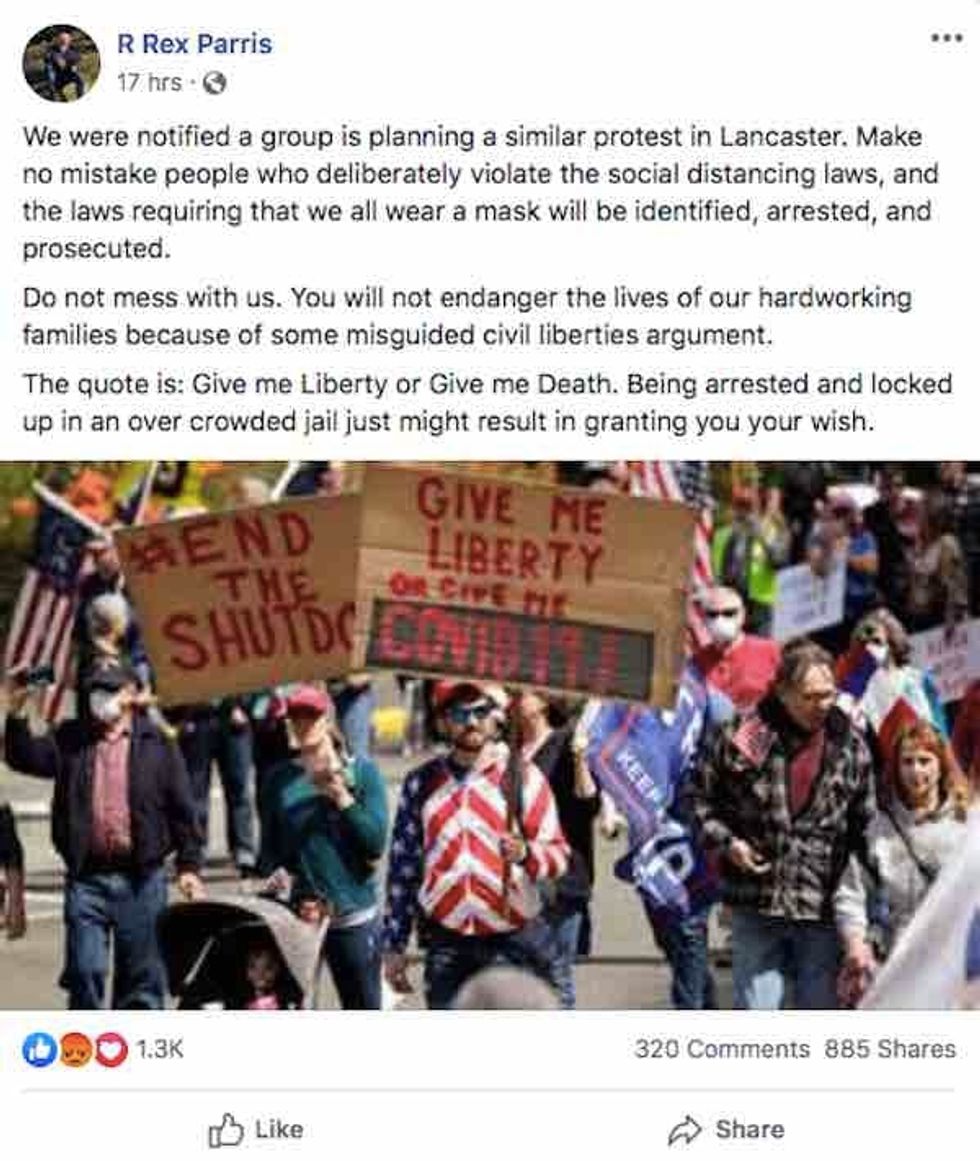Click the post text starting 'We were notified'
Image resolution: width=980 pixels, height=1161 pixels.
[x=481, y=193]
